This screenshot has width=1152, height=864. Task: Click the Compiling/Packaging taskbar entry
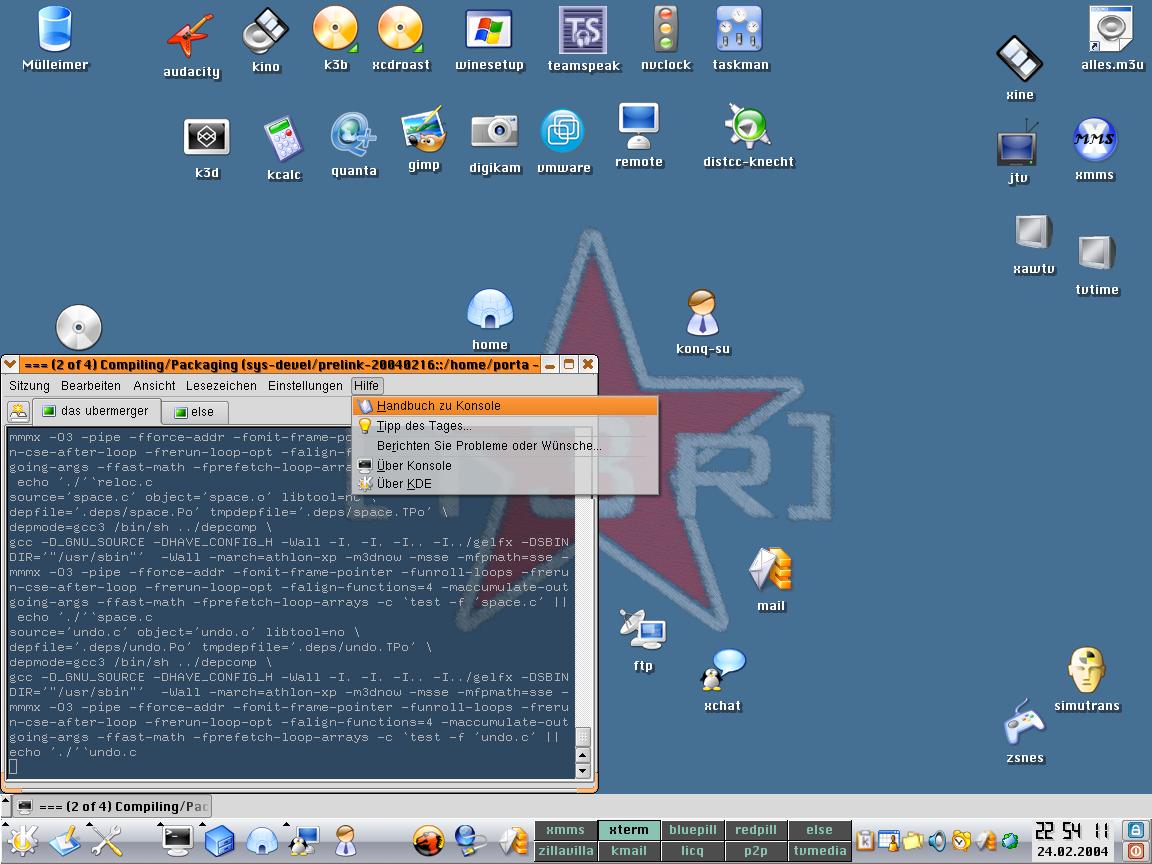tap(112, 806)
